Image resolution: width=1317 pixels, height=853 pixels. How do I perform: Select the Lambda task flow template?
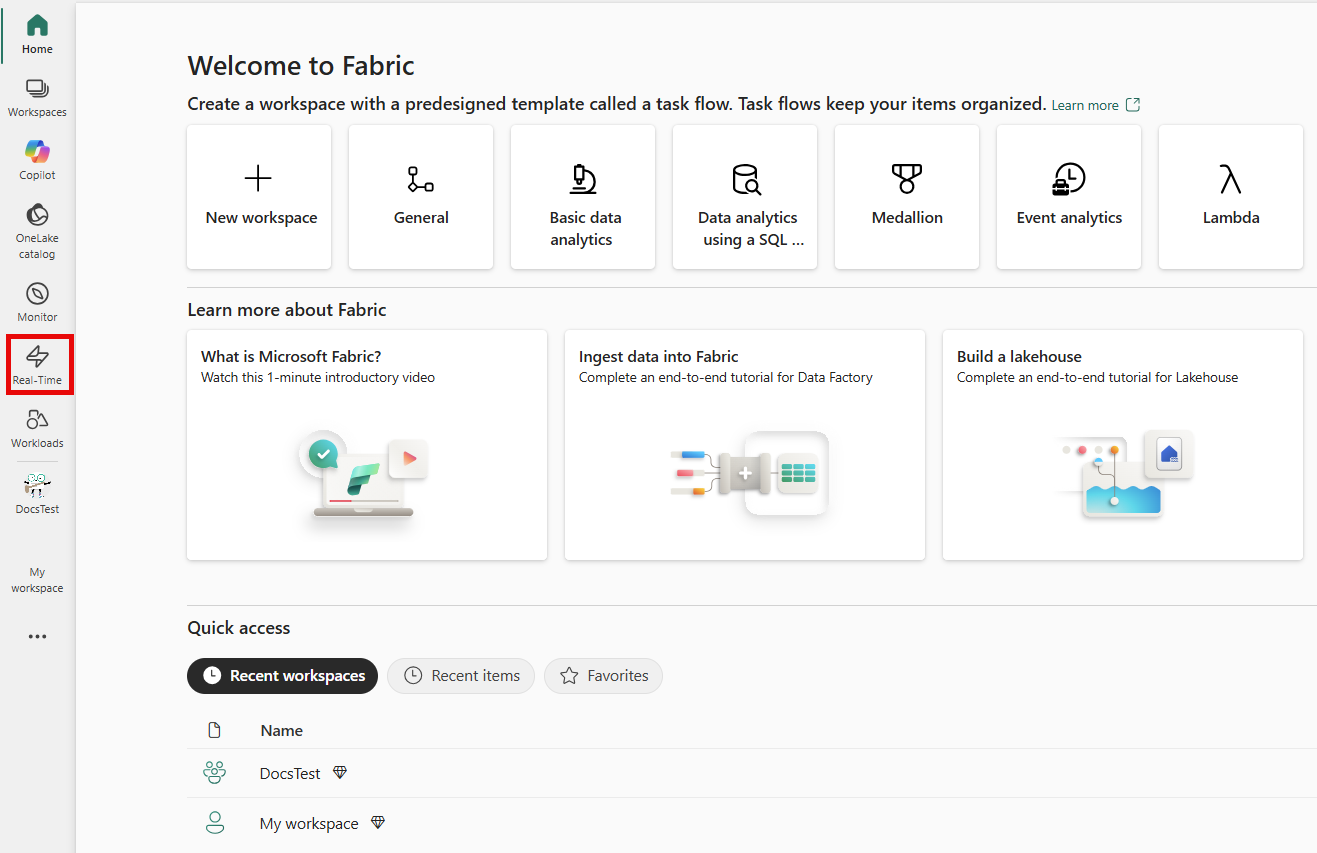point(1230,197)
